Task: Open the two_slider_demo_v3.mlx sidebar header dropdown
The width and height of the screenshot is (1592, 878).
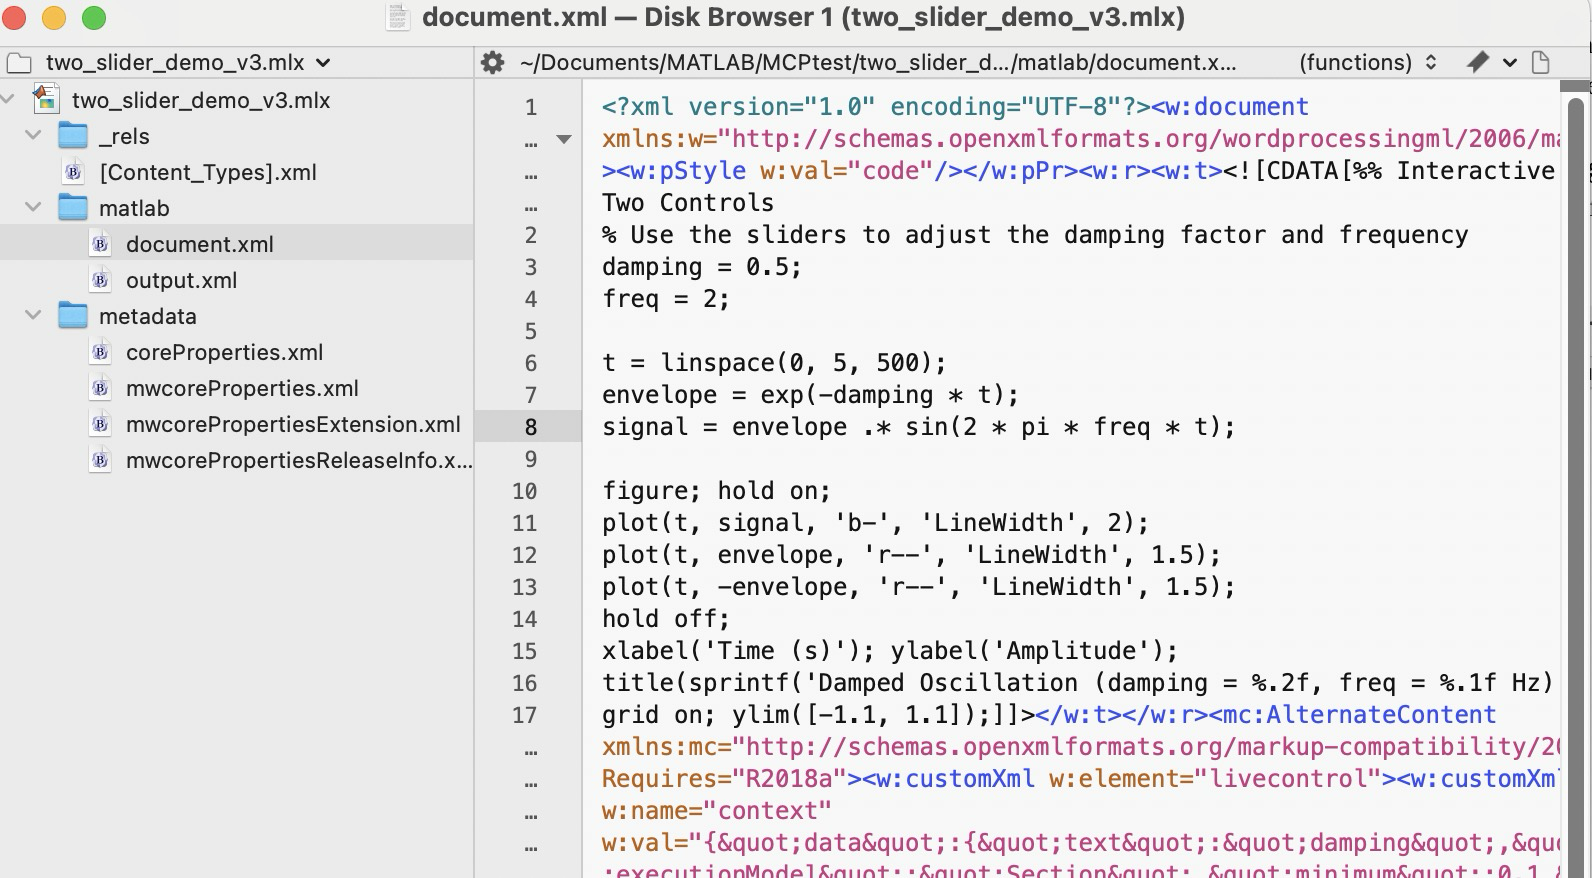Action: click(189, 62)
